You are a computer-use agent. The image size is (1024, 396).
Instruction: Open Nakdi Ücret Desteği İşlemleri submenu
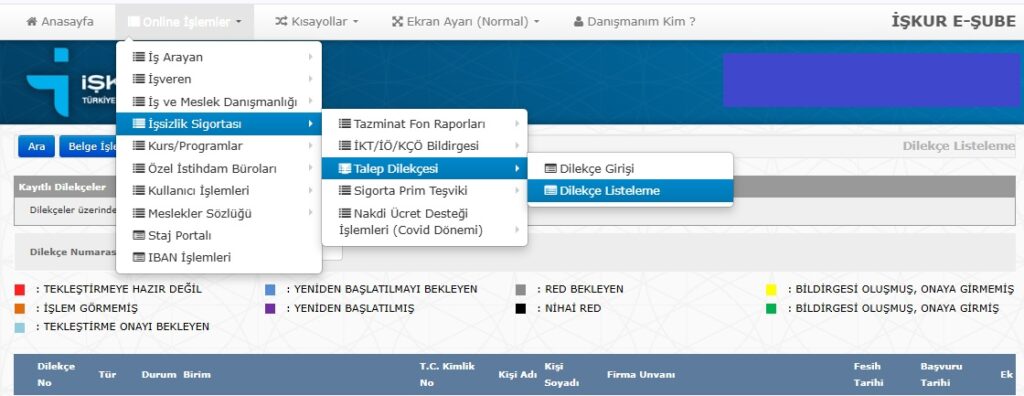pos(424,222)
